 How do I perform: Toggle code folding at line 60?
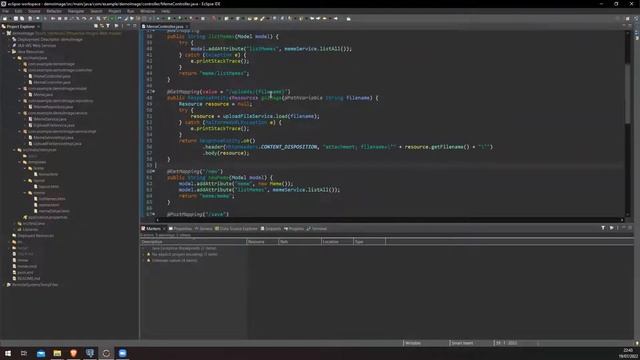[x=154, y=171]
